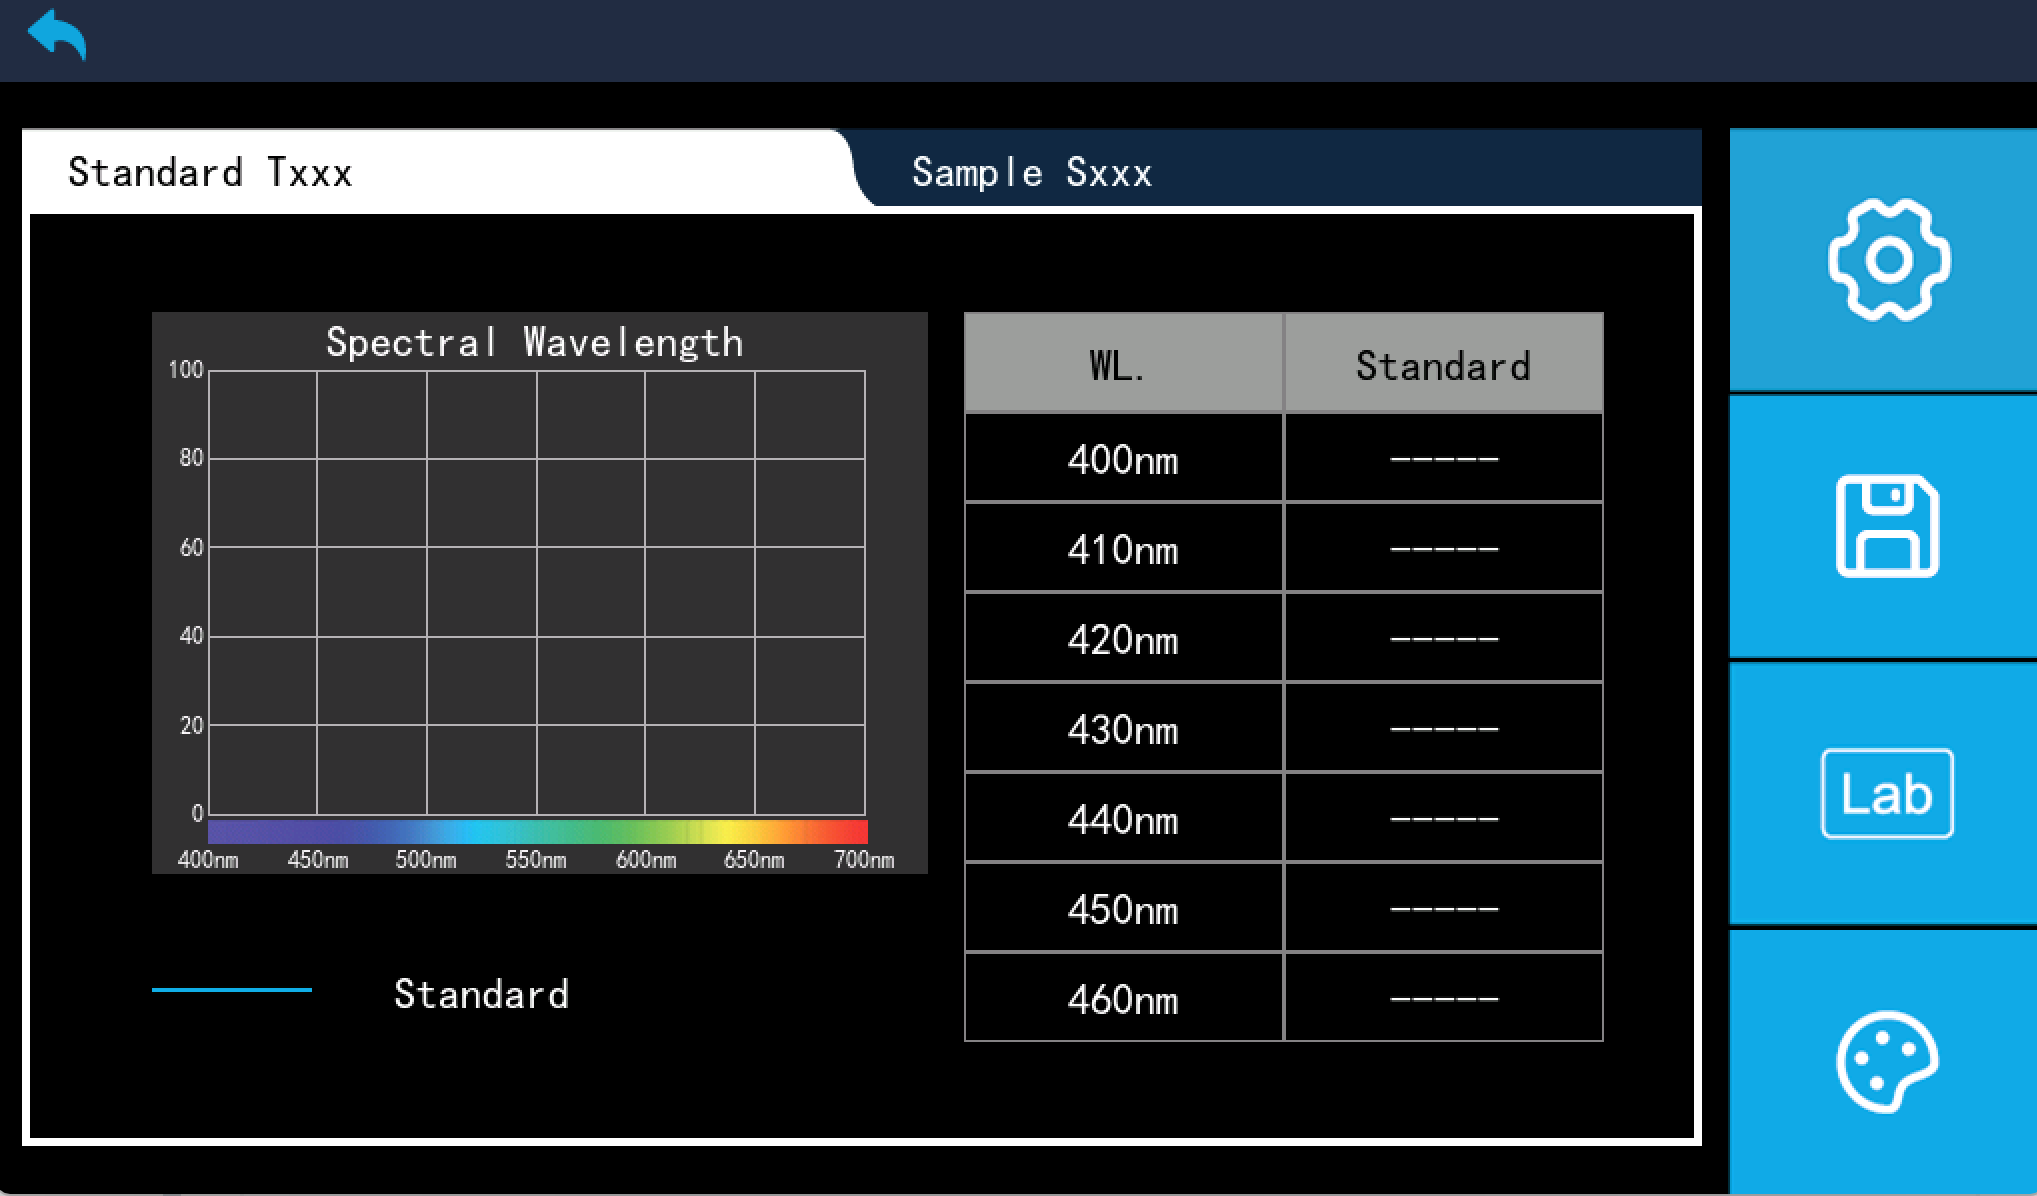The image size is (2037, 1196).
Task: Open the color palette icon
Action: 1887,1062
